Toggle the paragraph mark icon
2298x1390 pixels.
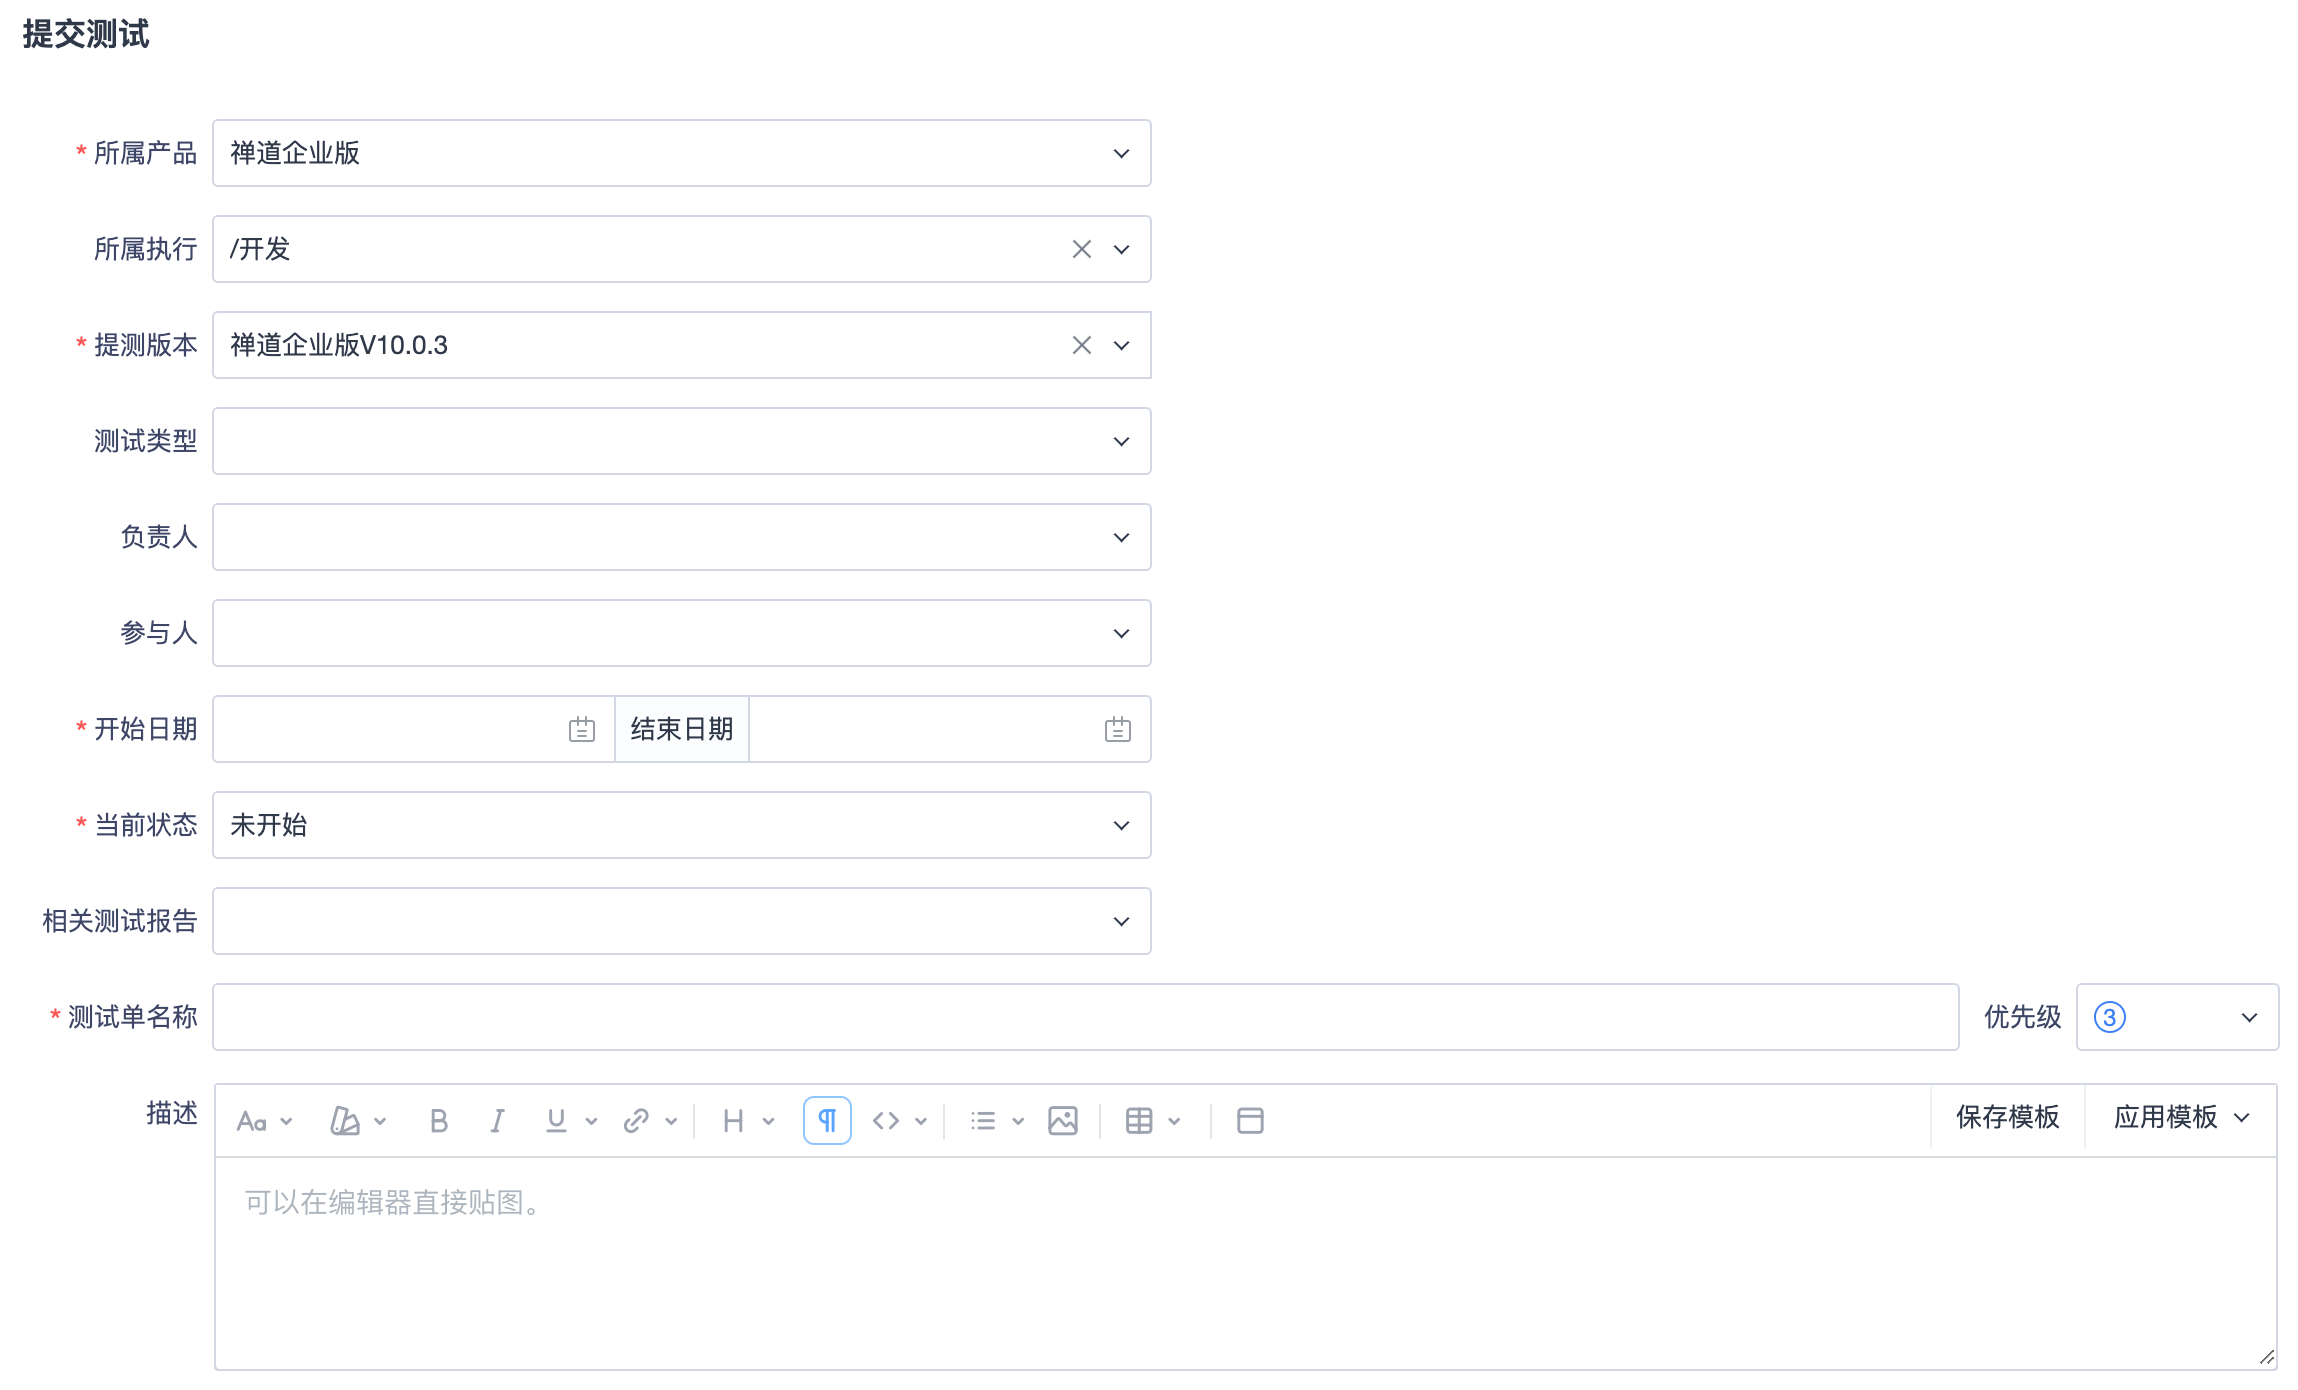pyautogui.click(x=827, y=1121)
